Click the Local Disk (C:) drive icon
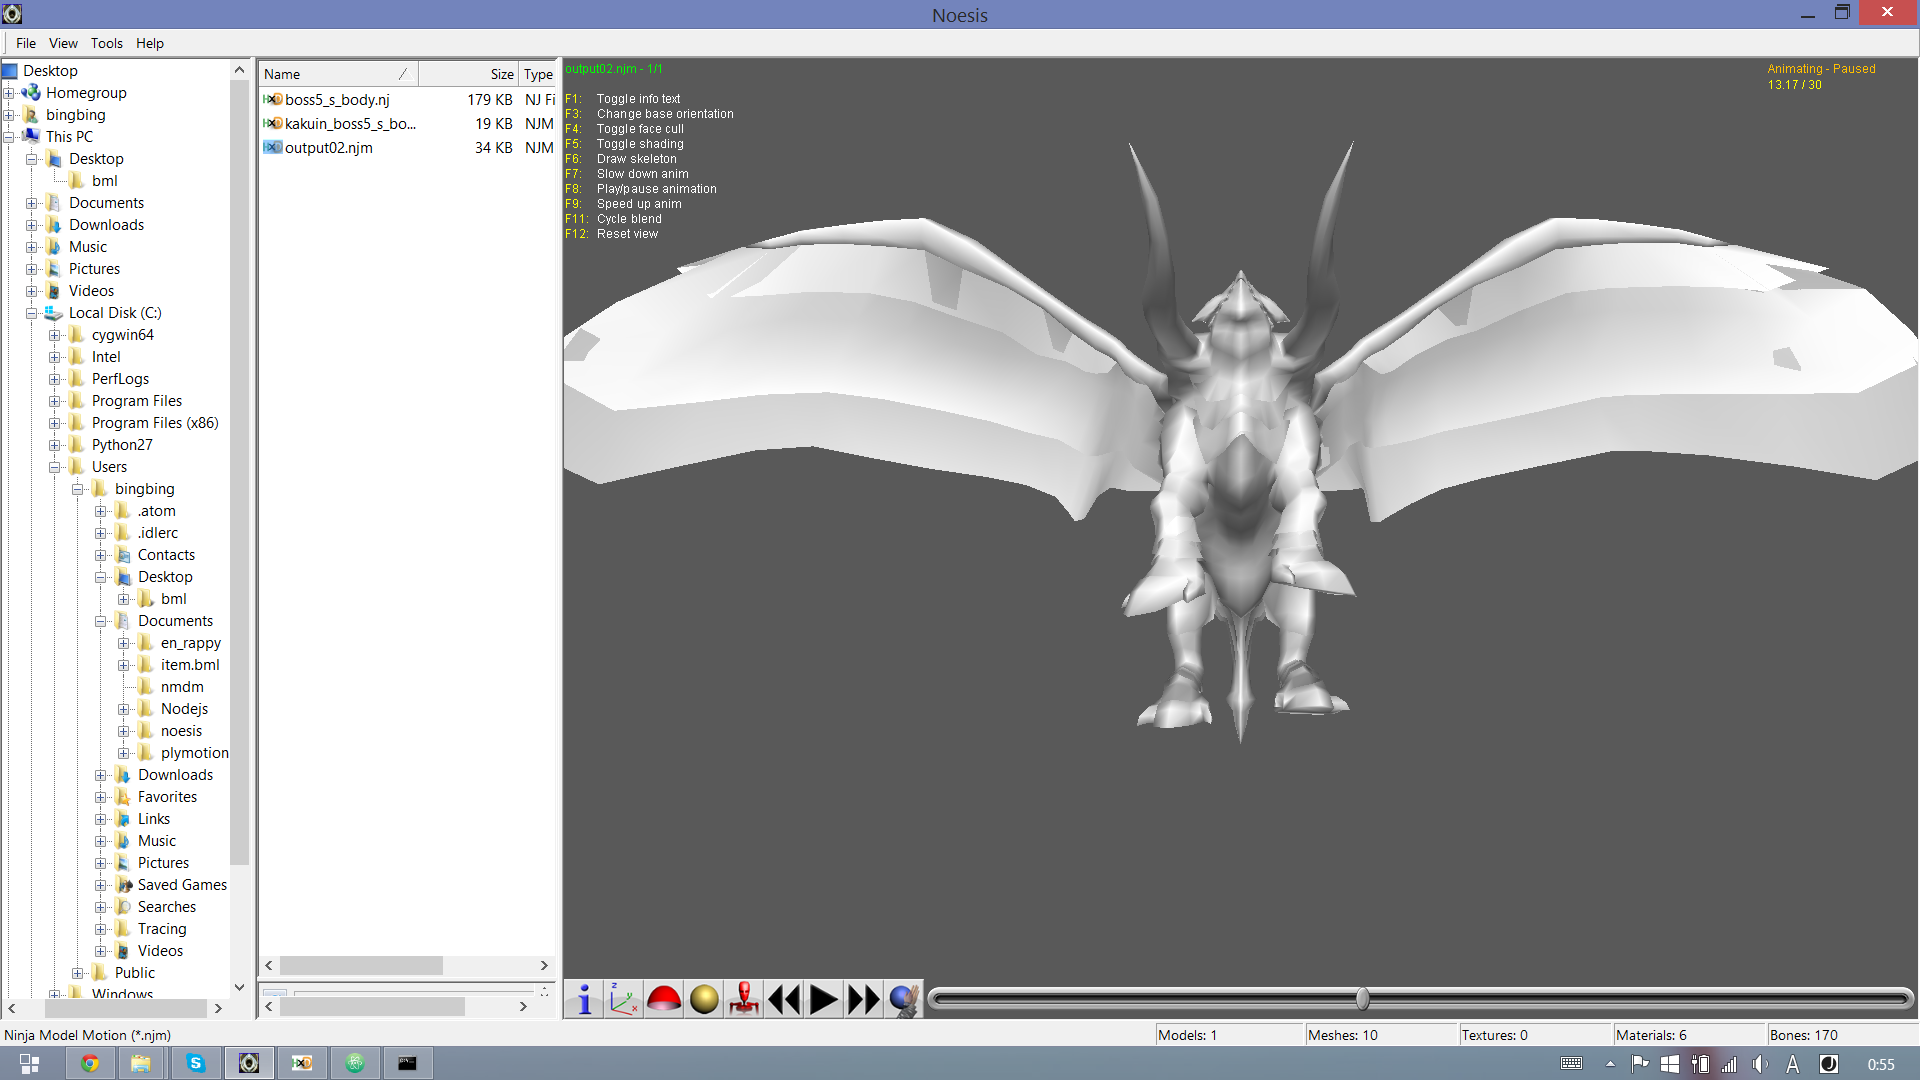Viewport: 1920px width, 1080px height. (54, 313)
